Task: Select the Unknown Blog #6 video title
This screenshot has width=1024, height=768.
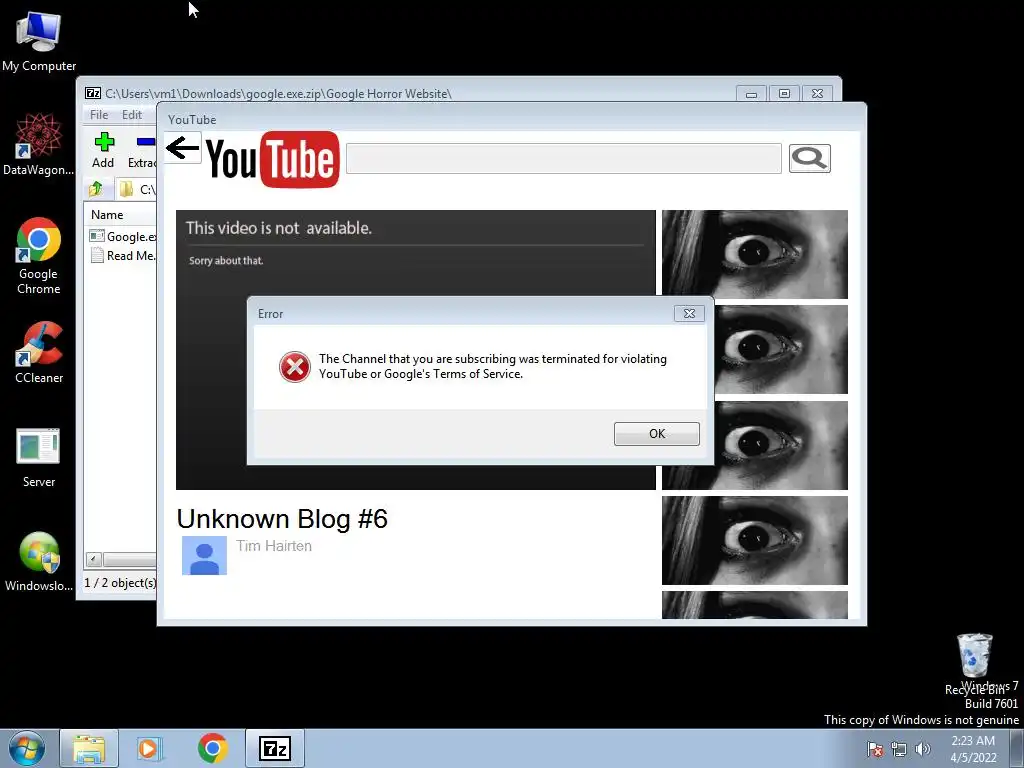Action: (282, 519)
